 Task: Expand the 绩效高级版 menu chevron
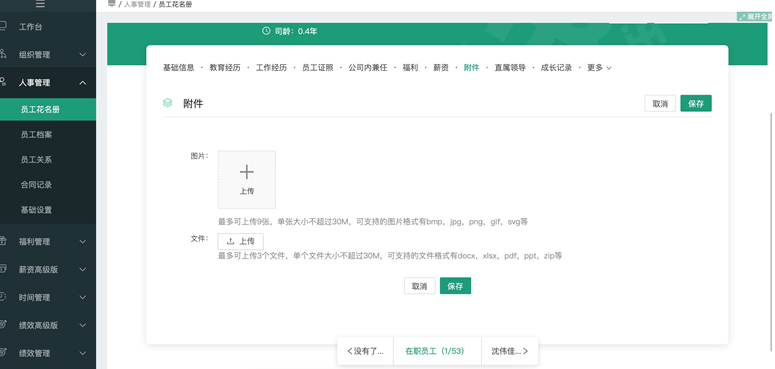(x=83, y=326)
